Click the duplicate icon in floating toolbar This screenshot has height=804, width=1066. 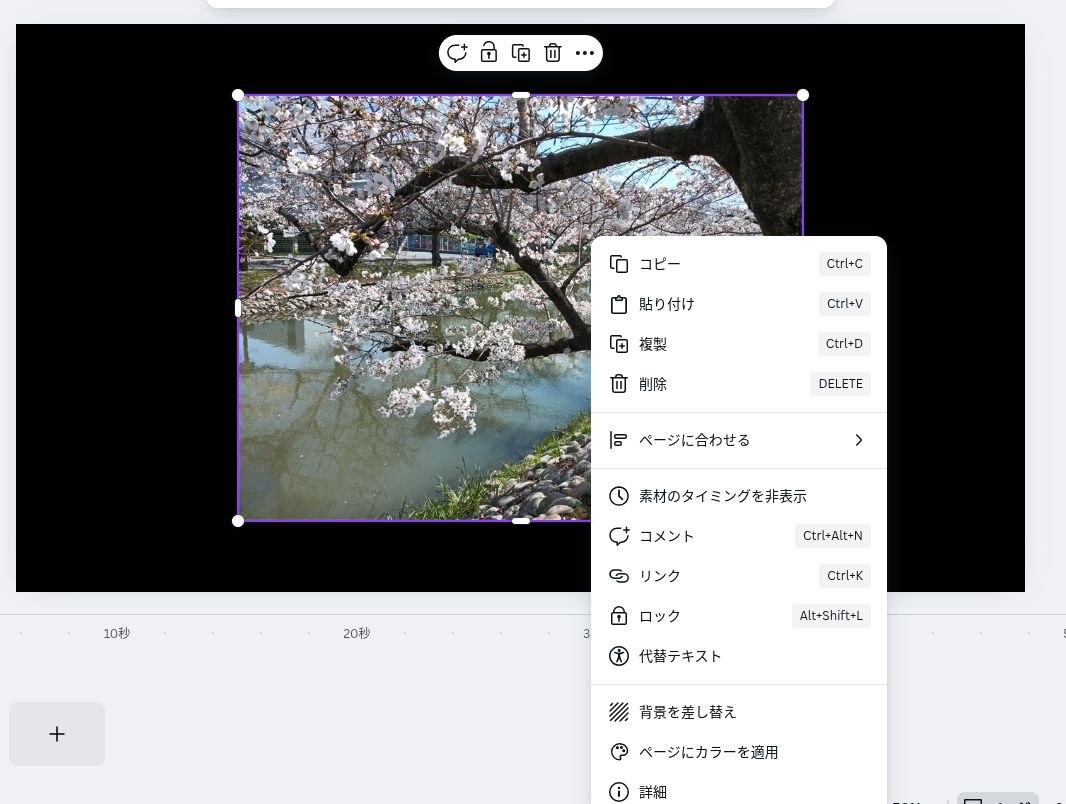coord(521,53)
